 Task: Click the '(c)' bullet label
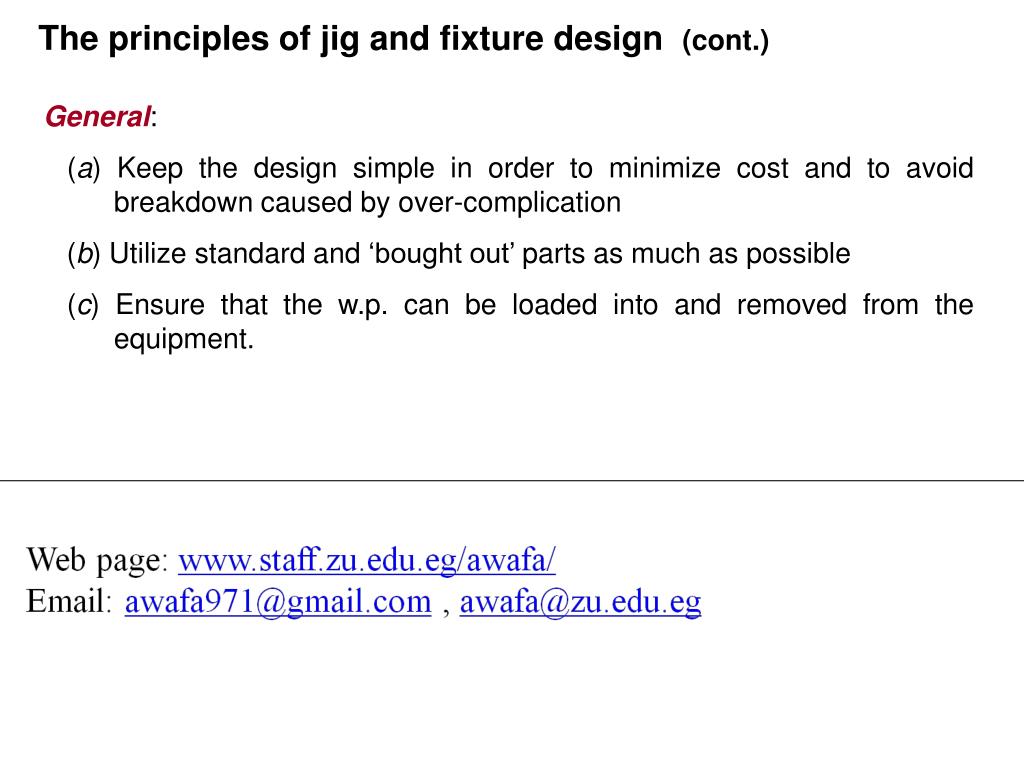(x=83, y=306)
